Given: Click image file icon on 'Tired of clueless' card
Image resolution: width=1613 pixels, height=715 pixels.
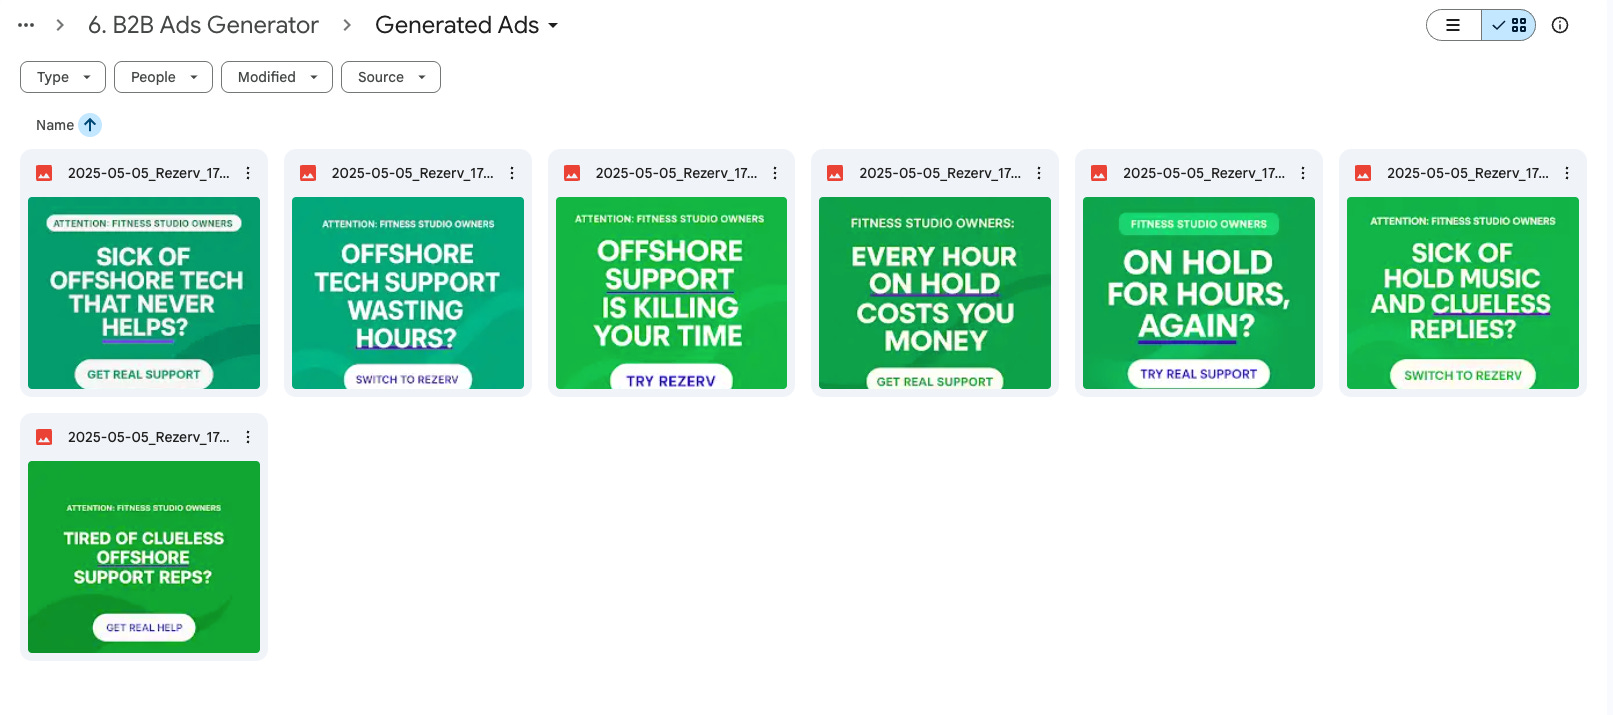Looking at the screenshot, I should pos(44,437).
